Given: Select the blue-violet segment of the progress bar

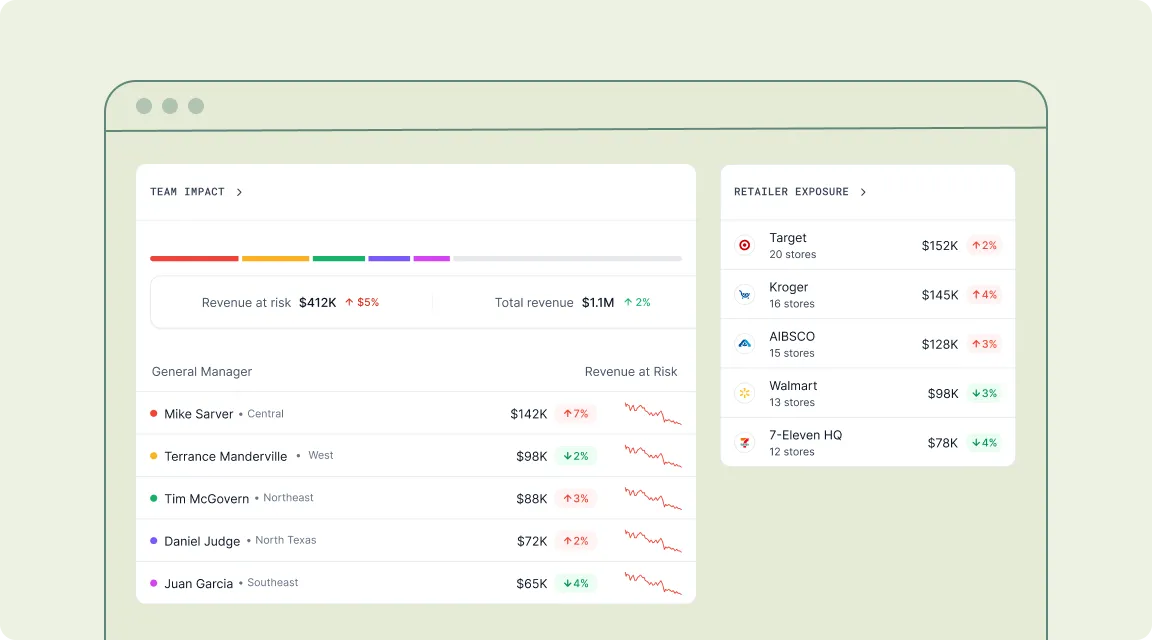Looking at the screenshot, I should coord(389,259).
